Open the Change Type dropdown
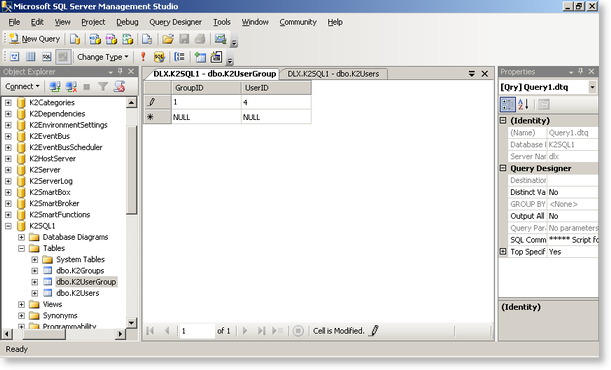 click(x=102, y=57)
